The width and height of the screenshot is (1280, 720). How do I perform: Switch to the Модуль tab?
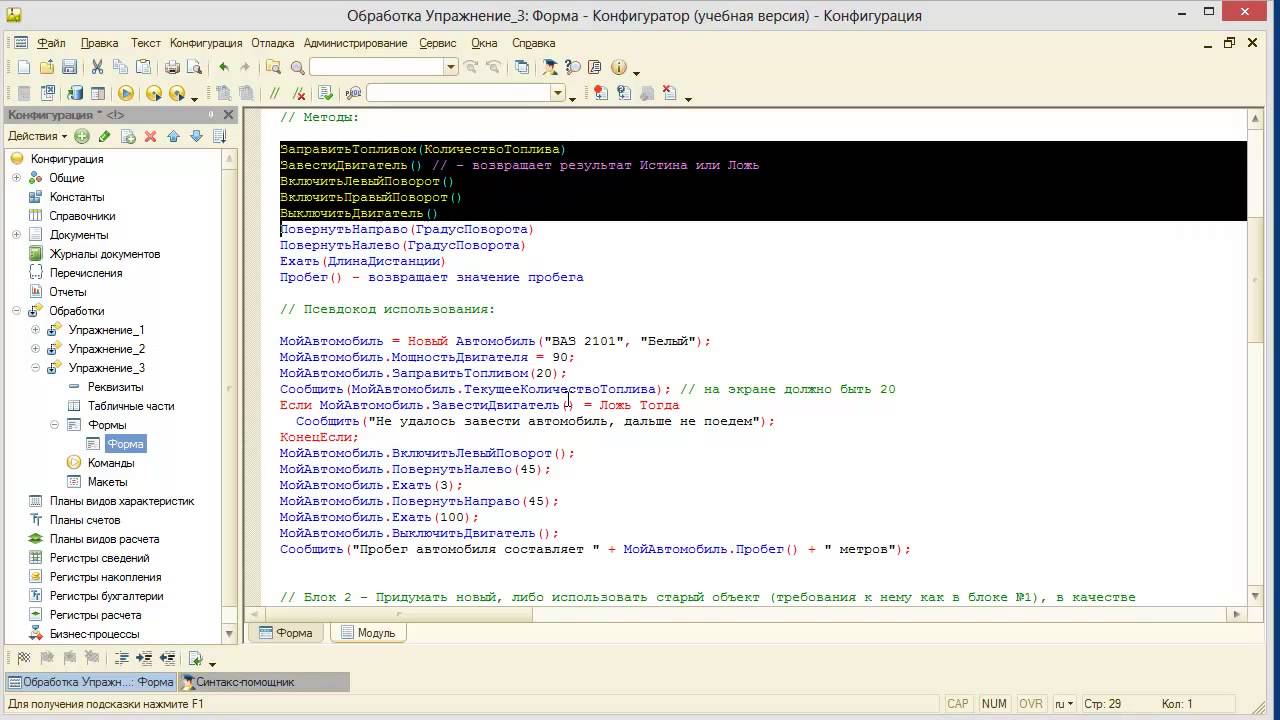tap(367, 633)
